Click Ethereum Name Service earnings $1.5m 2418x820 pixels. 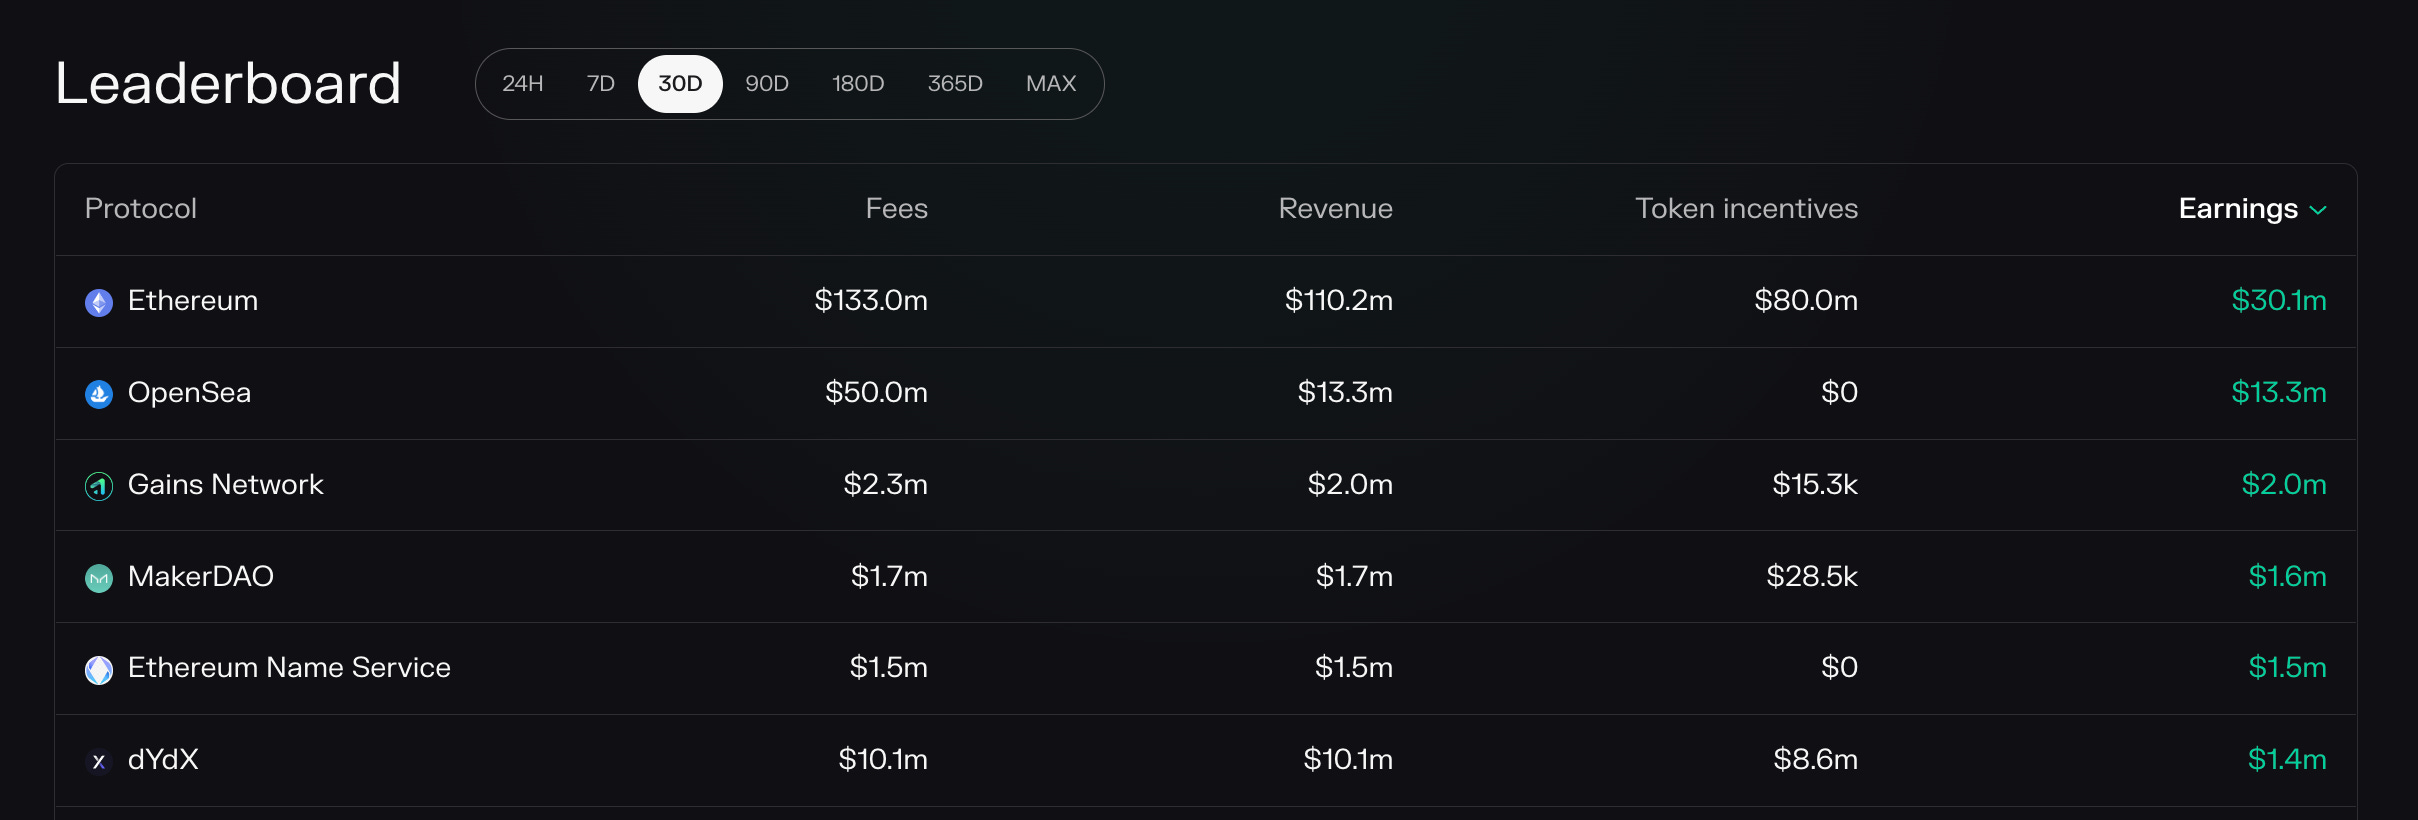2287,667
